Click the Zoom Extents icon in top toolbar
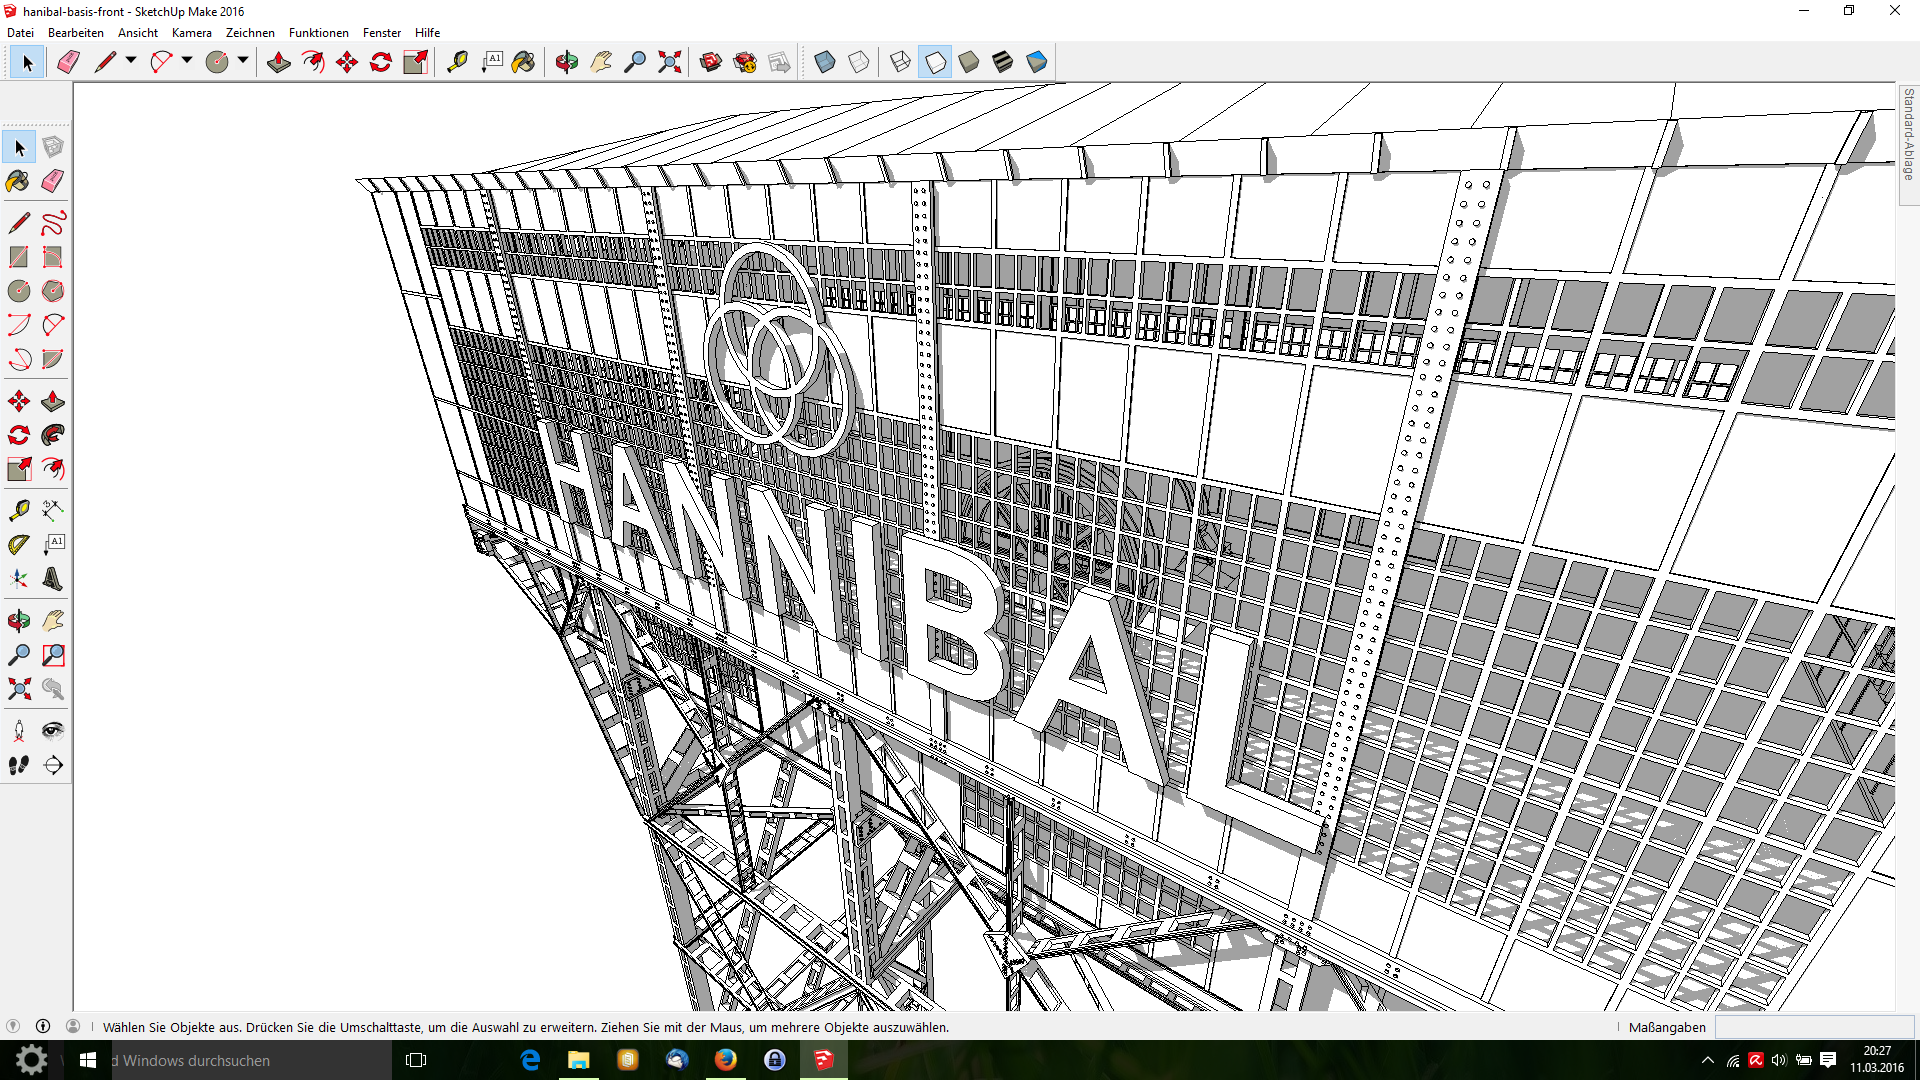 click(x=669, y=62)
